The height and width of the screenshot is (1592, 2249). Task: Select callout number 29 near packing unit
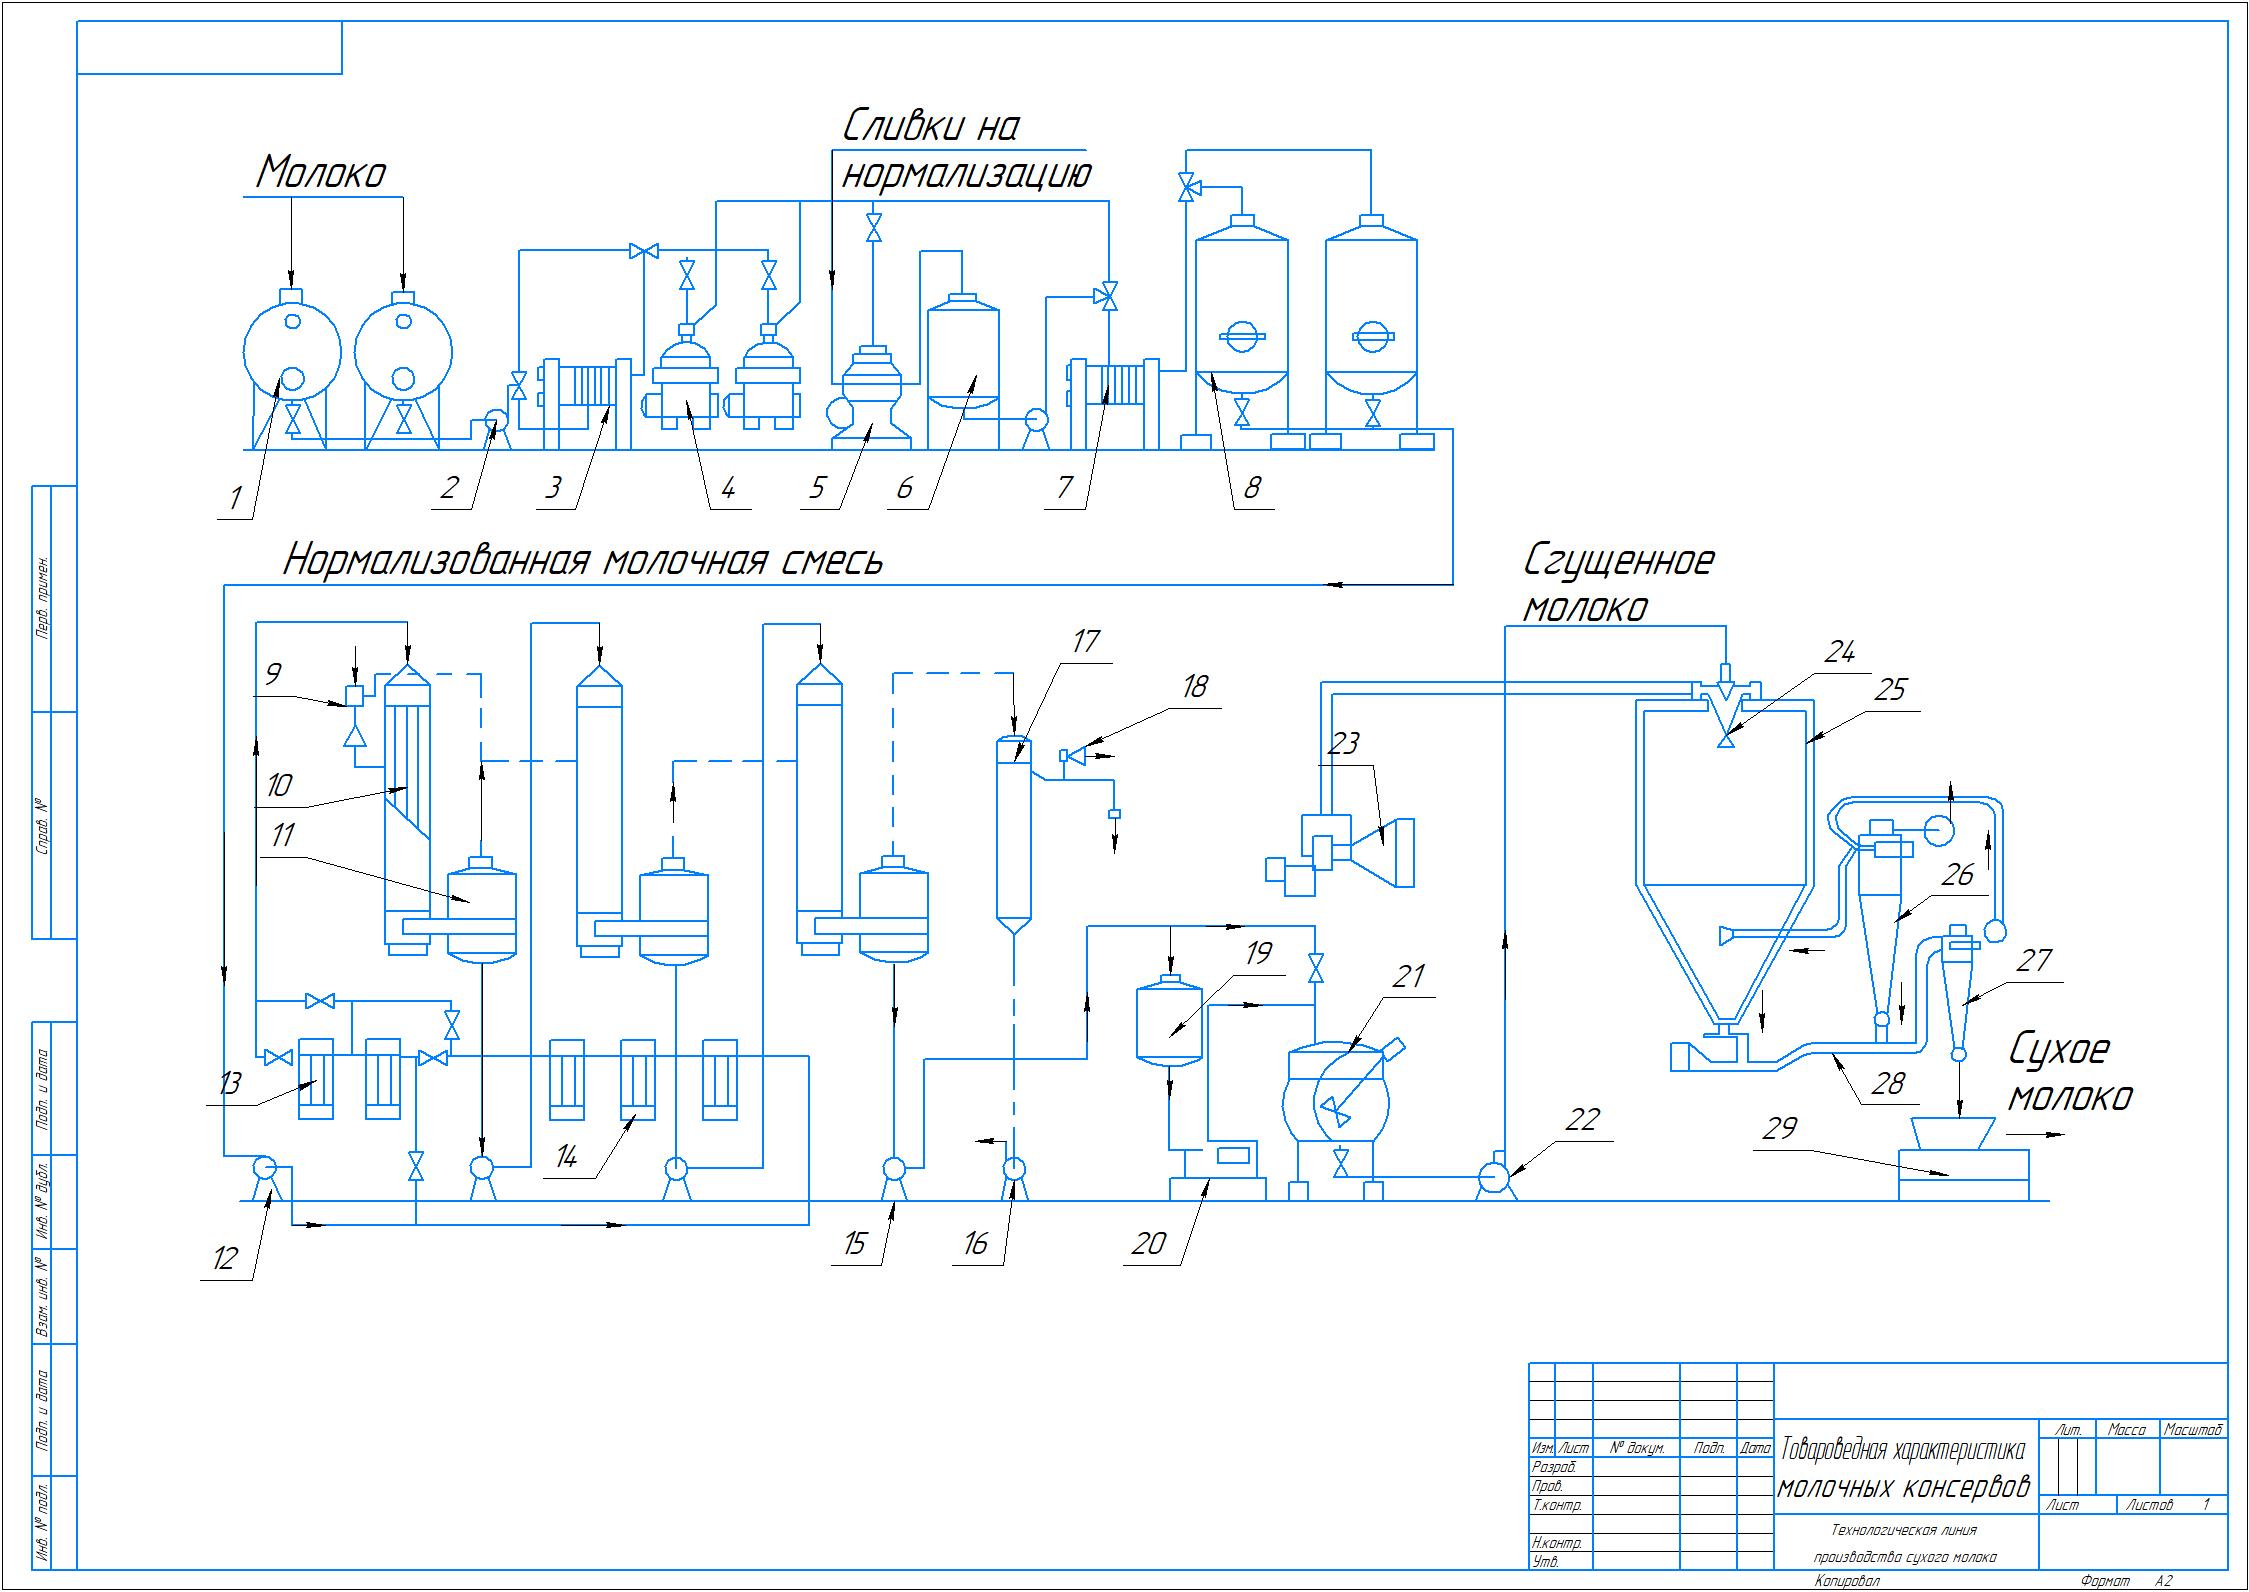(1780, 1128)
